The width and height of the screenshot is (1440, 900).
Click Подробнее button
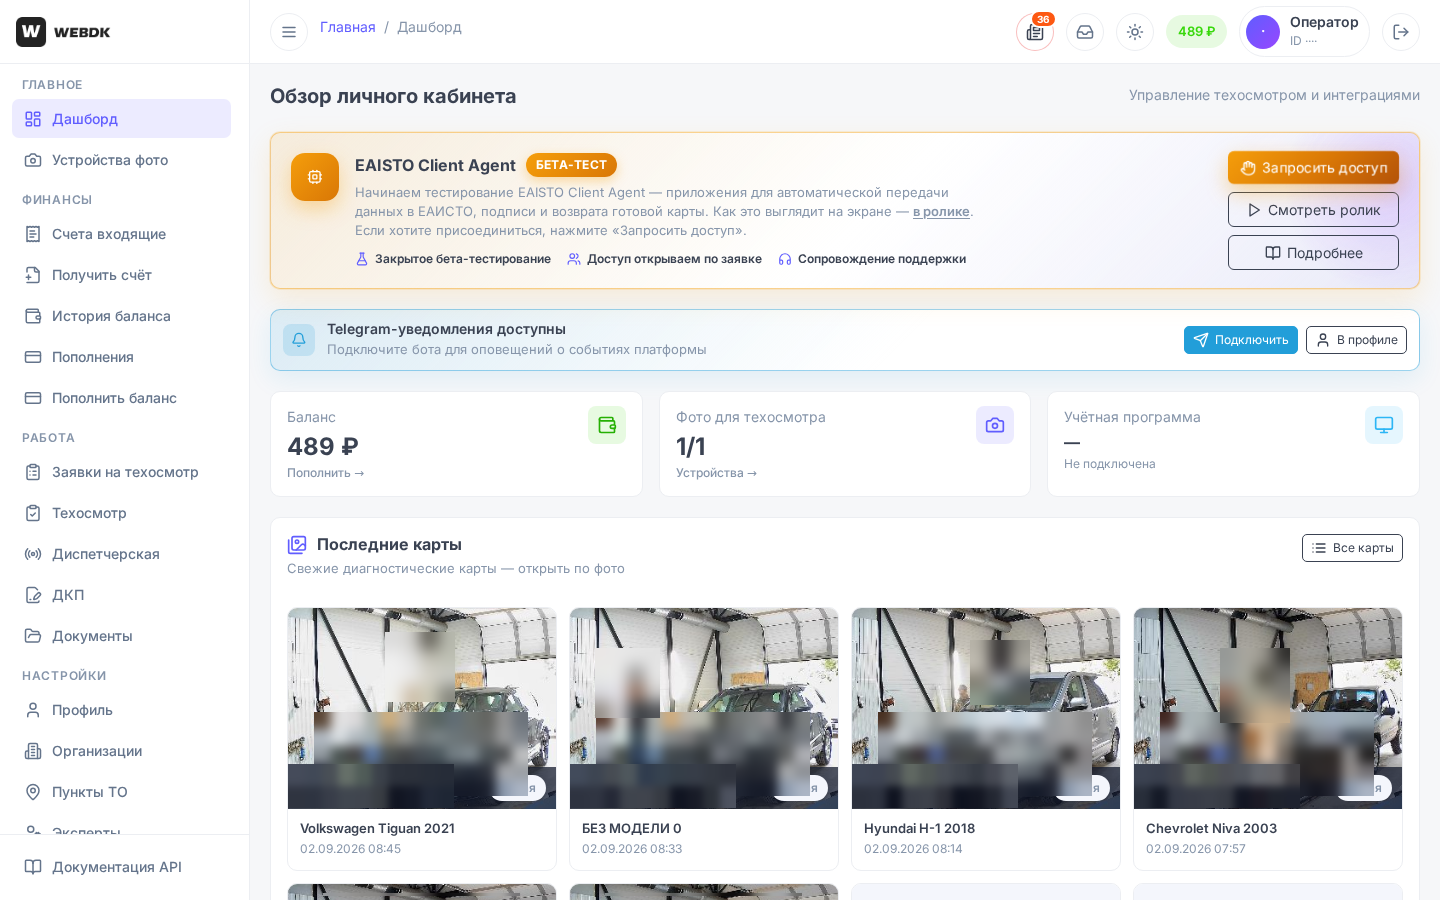1313,253
